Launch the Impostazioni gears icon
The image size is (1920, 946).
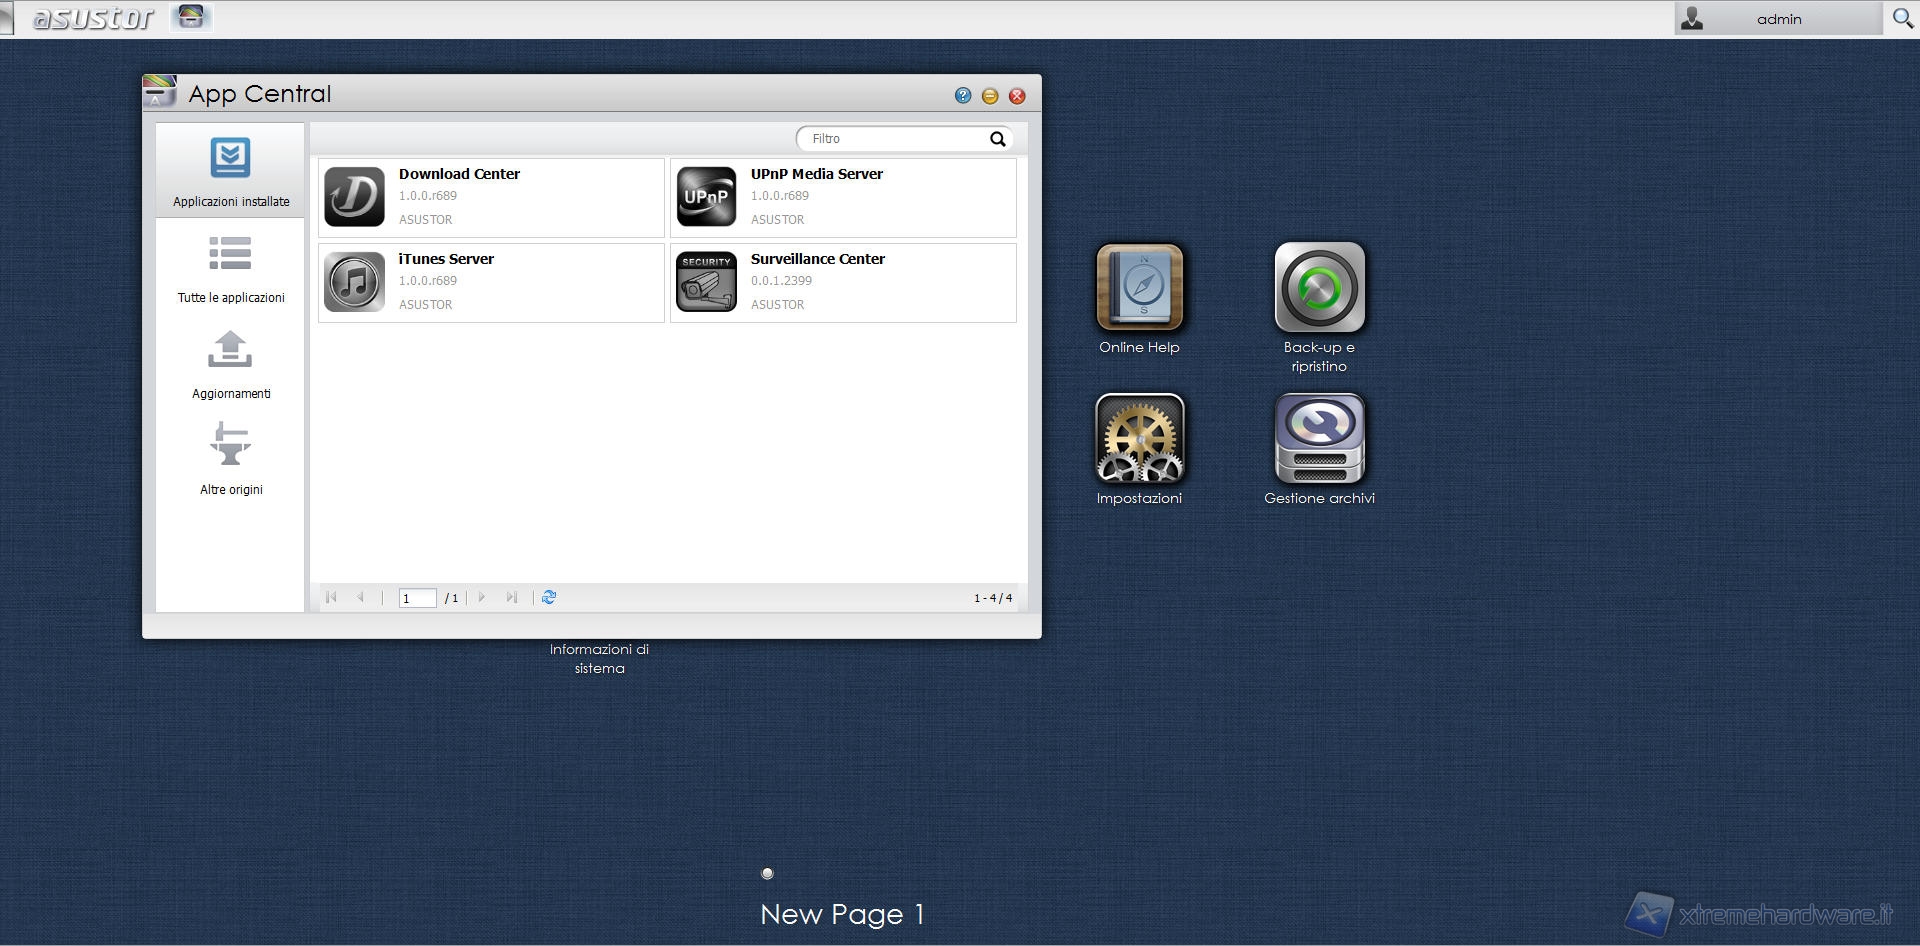click(x=1139, y=438)
